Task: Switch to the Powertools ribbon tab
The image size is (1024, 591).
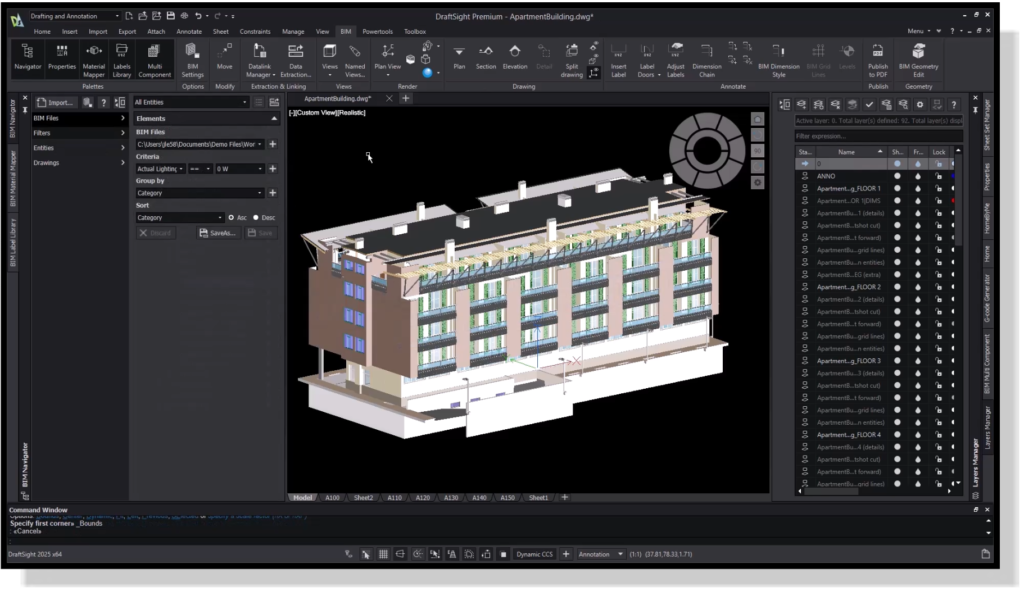Action: tap(377, 31)
